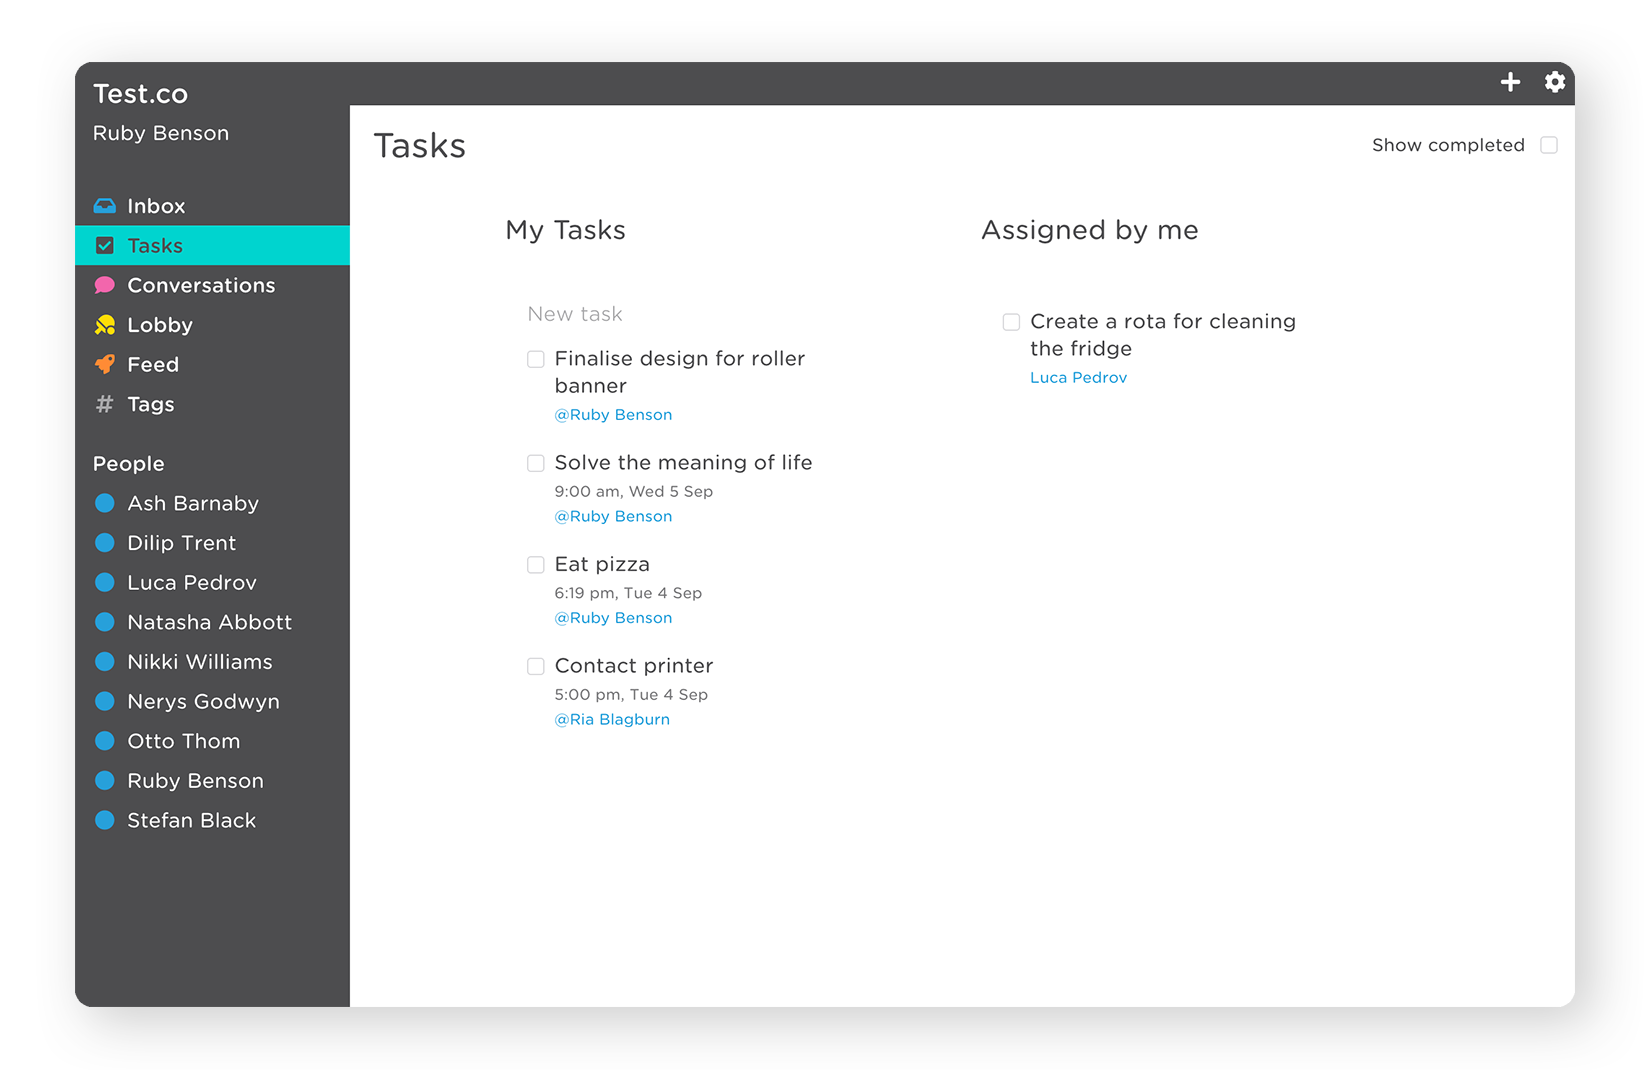The height and width of the screenshot is (1070, 1650).
Task: Click status dot next to Luca Pedrov
Action: [104, 582]
